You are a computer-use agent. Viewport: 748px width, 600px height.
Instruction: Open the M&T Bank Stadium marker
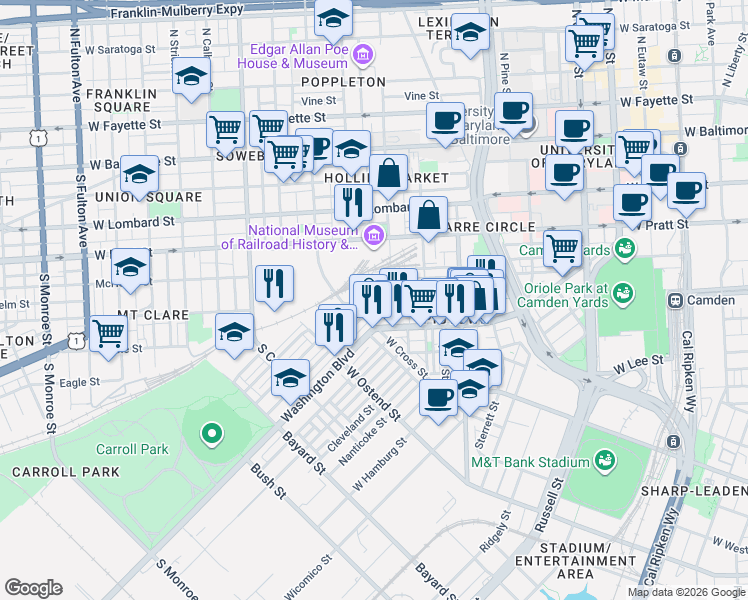[x=604, y=461]
